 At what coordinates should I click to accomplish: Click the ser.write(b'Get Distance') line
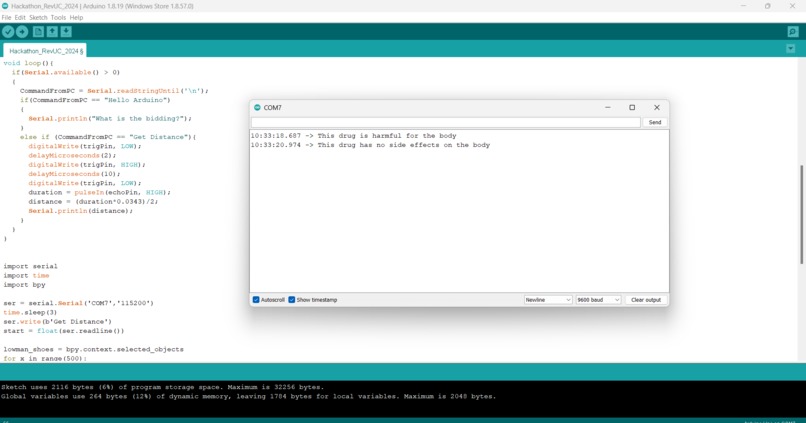coord(58,322)
